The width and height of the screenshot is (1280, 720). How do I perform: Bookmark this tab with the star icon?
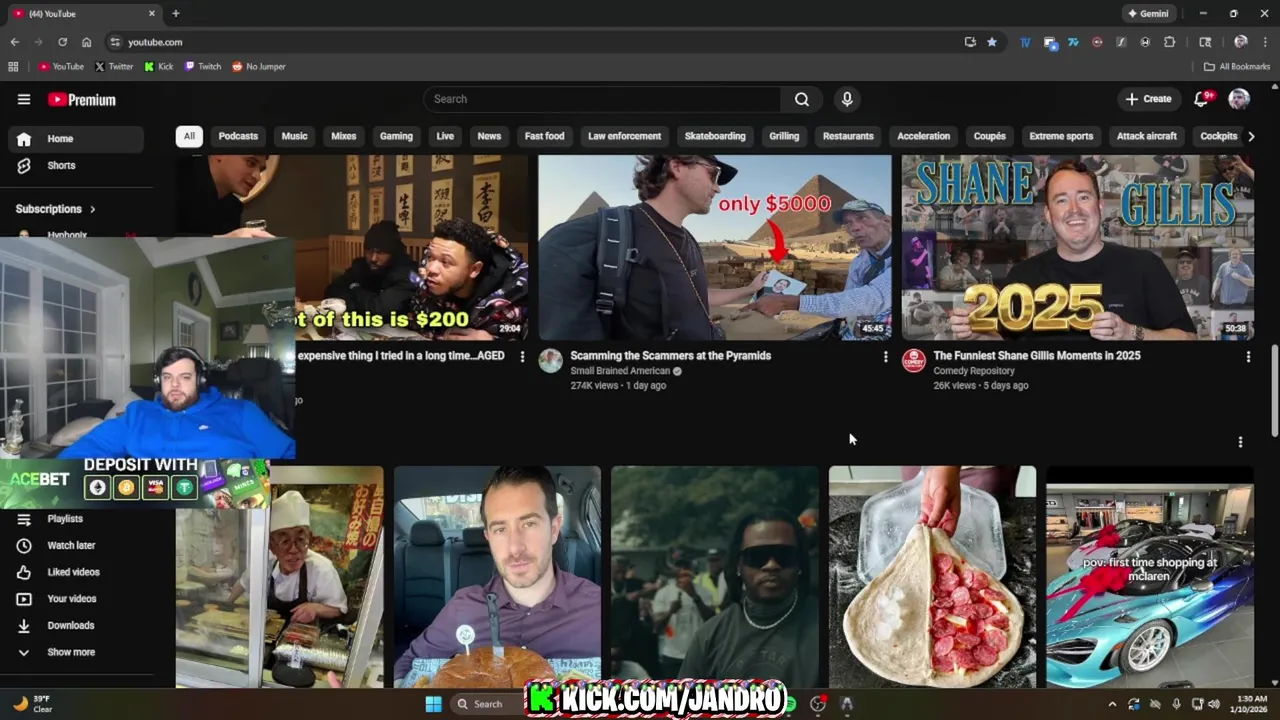pos(992,42)
